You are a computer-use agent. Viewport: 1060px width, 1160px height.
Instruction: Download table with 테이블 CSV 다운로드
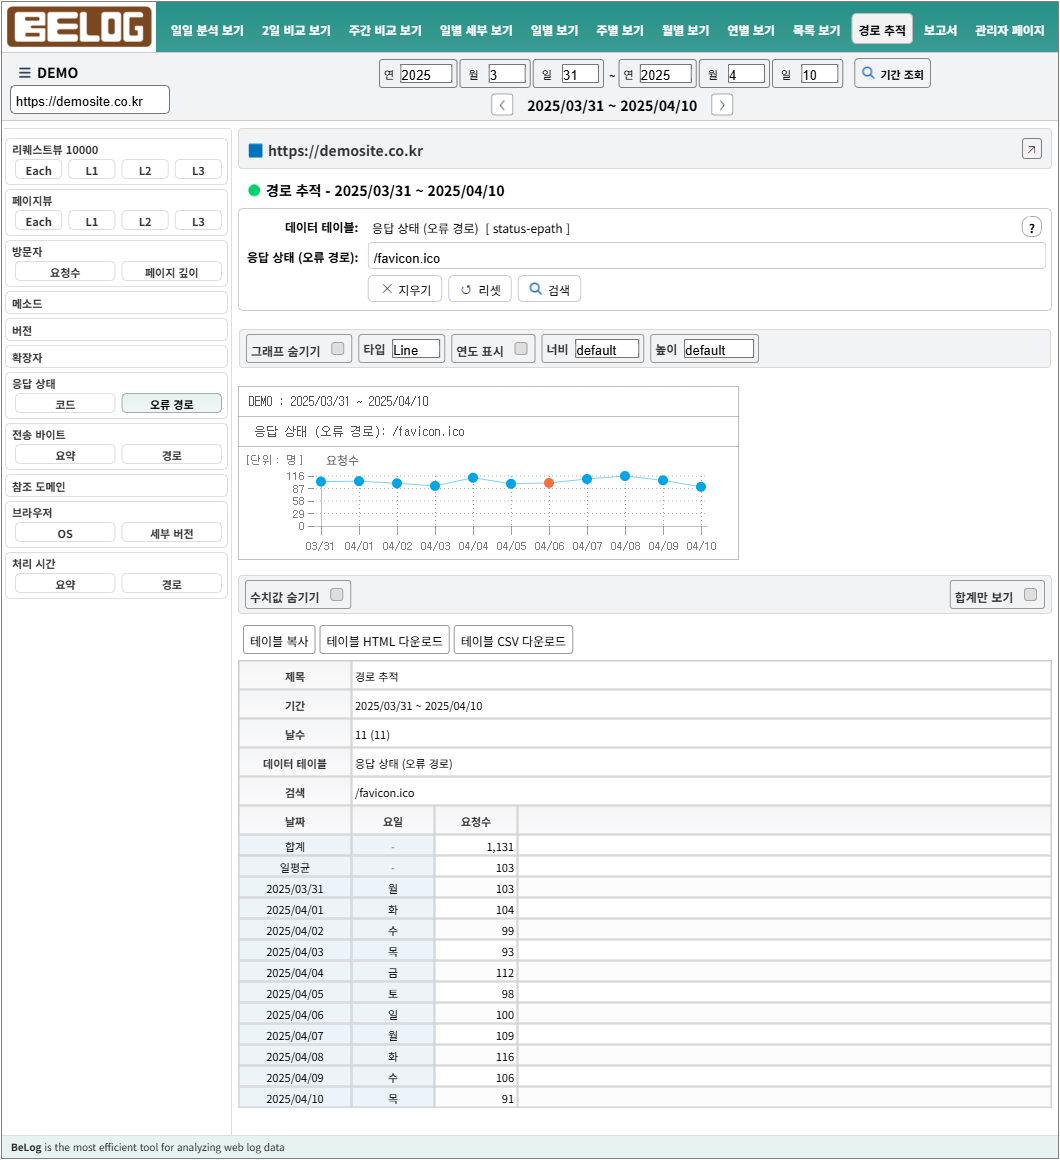pos(513,640)
